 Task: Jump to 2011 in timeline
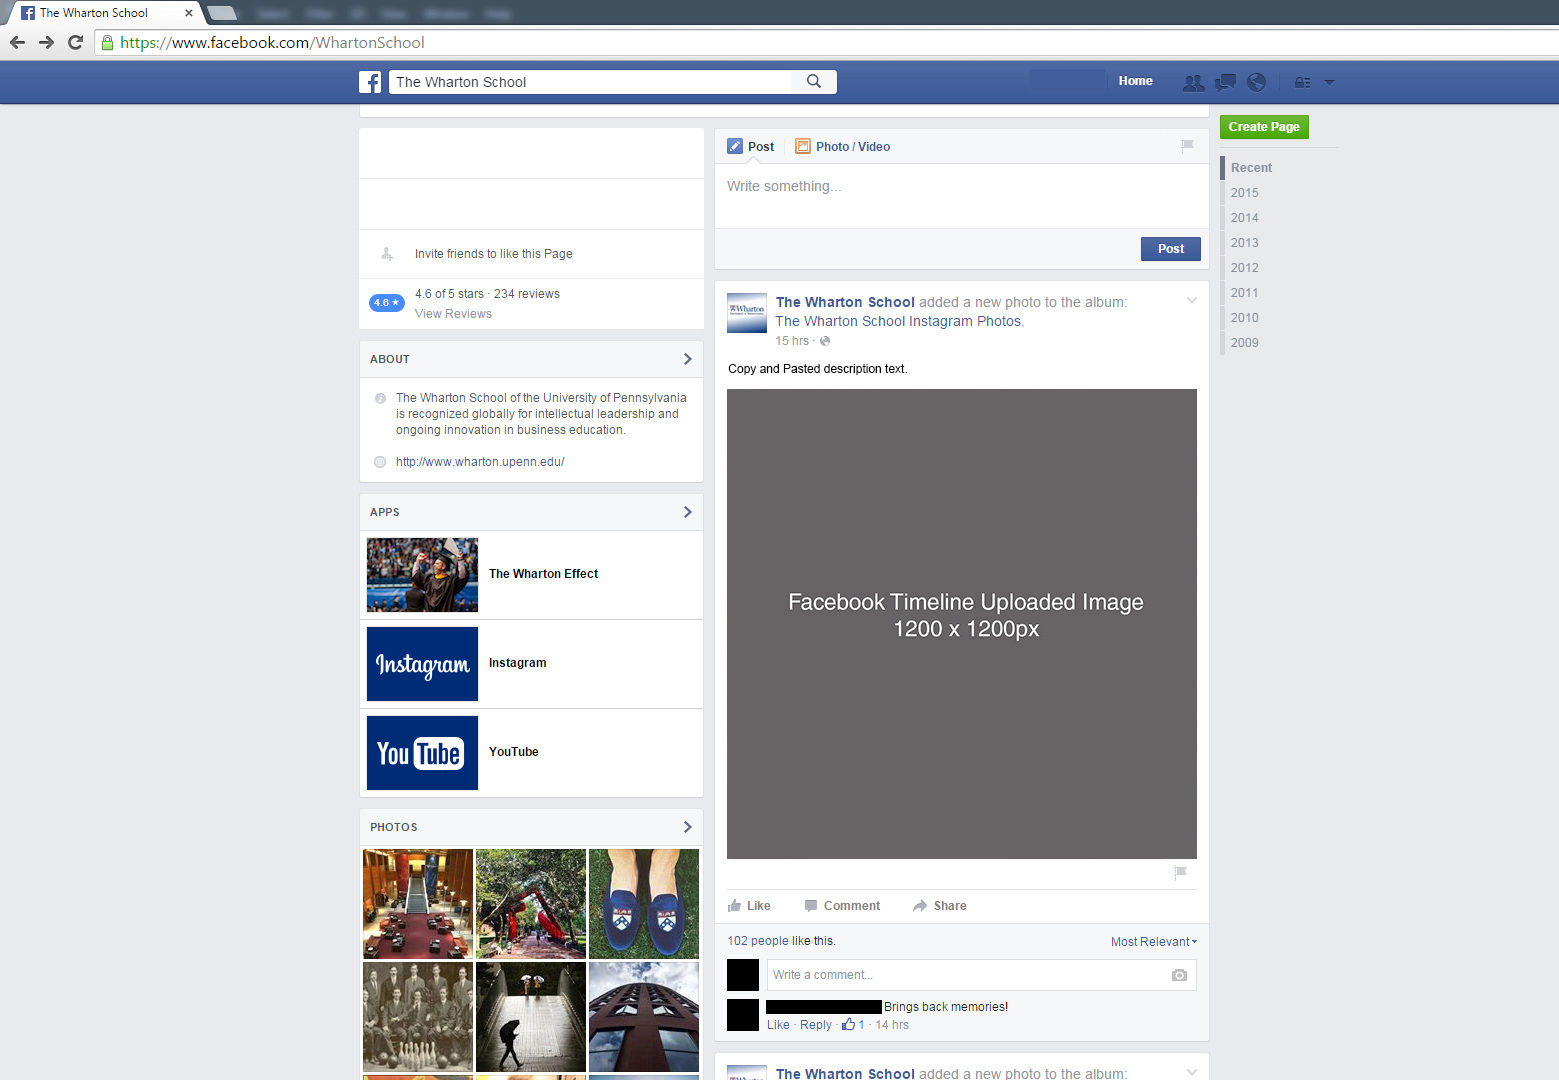(1244, 293)
